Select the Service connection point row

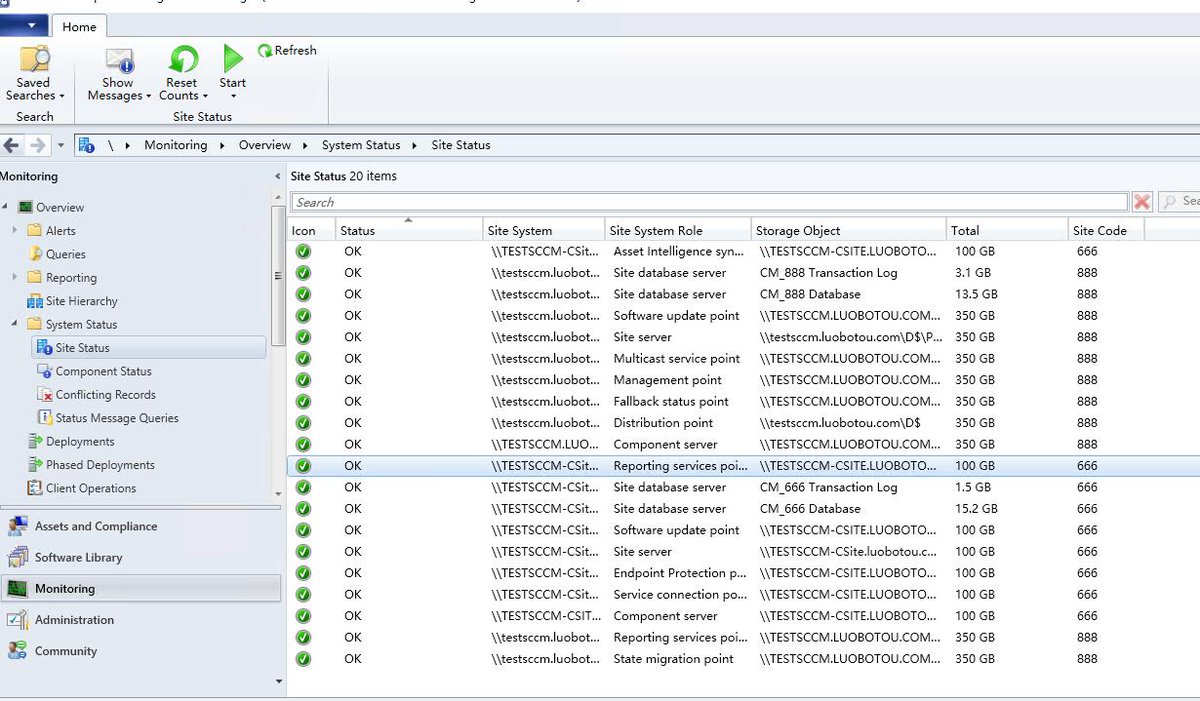point(743,595)
